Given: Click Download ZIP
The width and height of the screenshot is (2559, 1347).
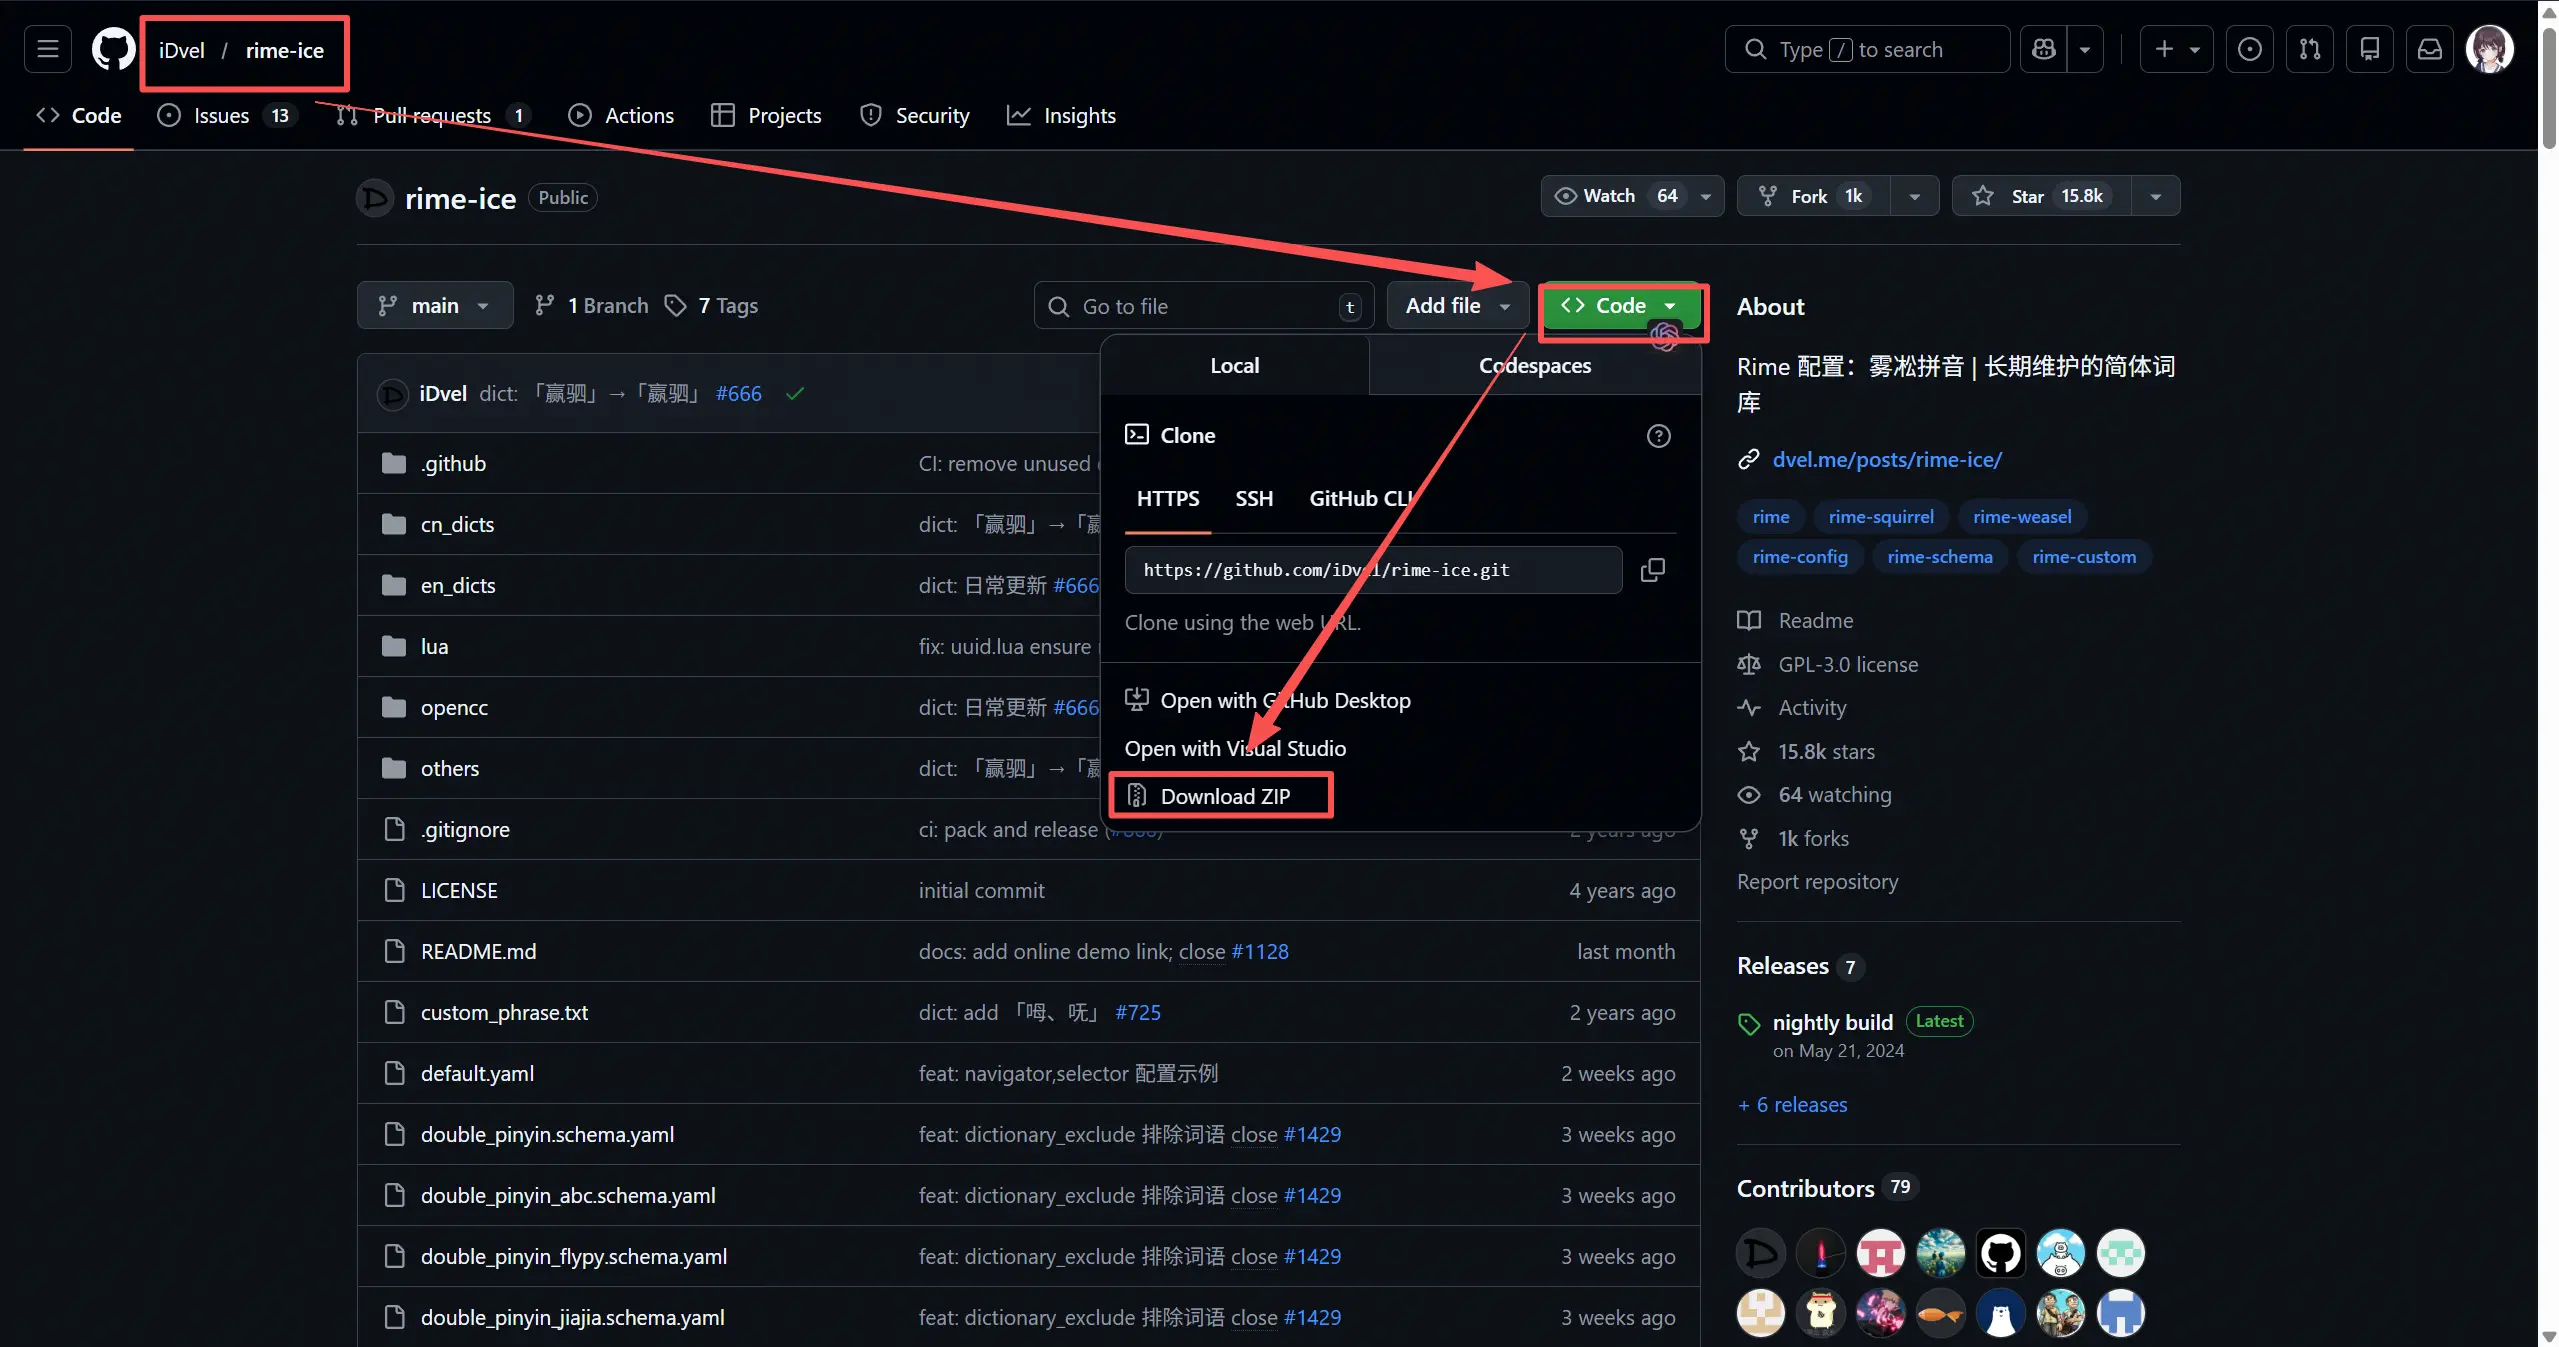Looking at the screenshot, I should 1224,796.
